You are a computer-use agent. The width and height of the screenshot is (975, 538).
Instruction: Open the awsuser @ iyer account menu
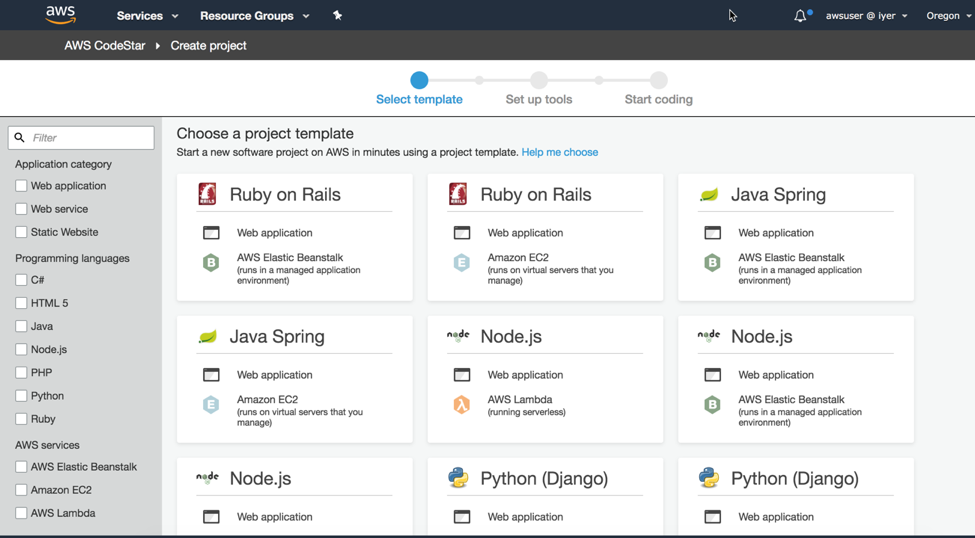866,16
